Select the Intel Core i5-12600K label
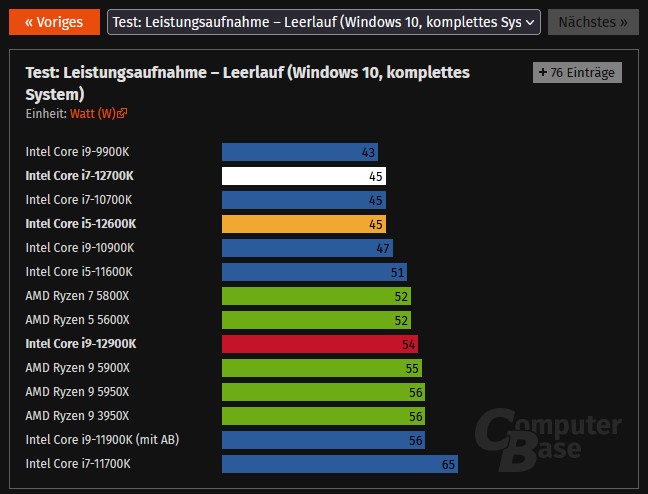Screen dimensions: 648x494 click(81, 224)
